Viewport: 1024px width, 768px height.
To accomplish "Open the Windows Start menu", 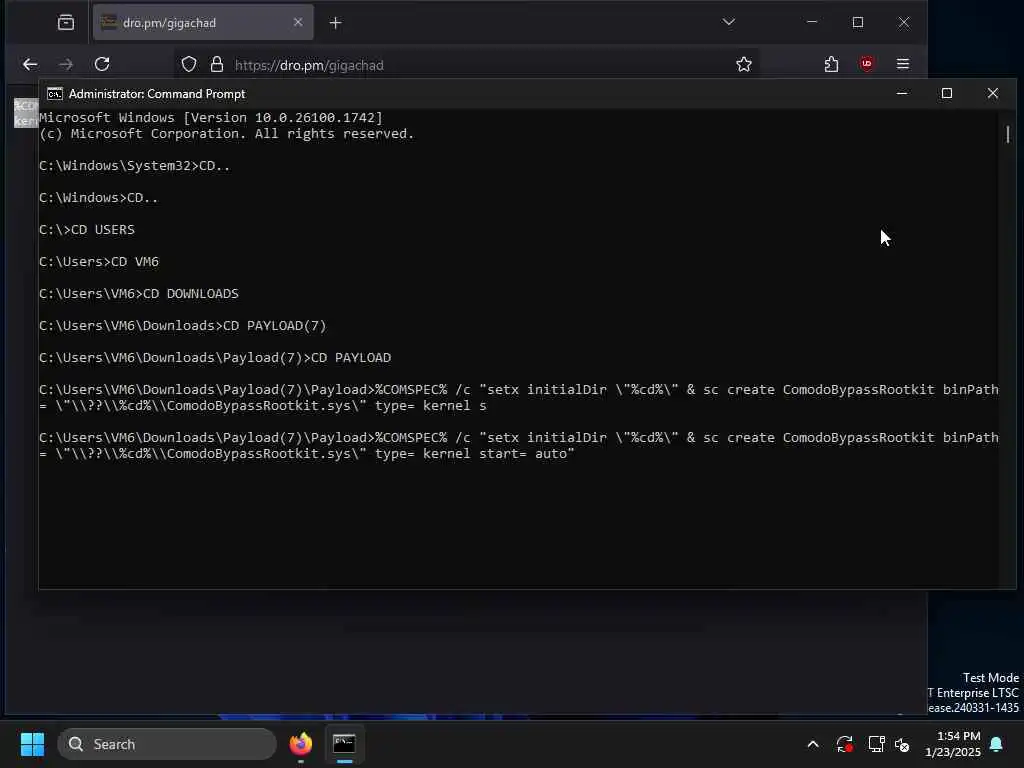I will click(x=32, y=744).
